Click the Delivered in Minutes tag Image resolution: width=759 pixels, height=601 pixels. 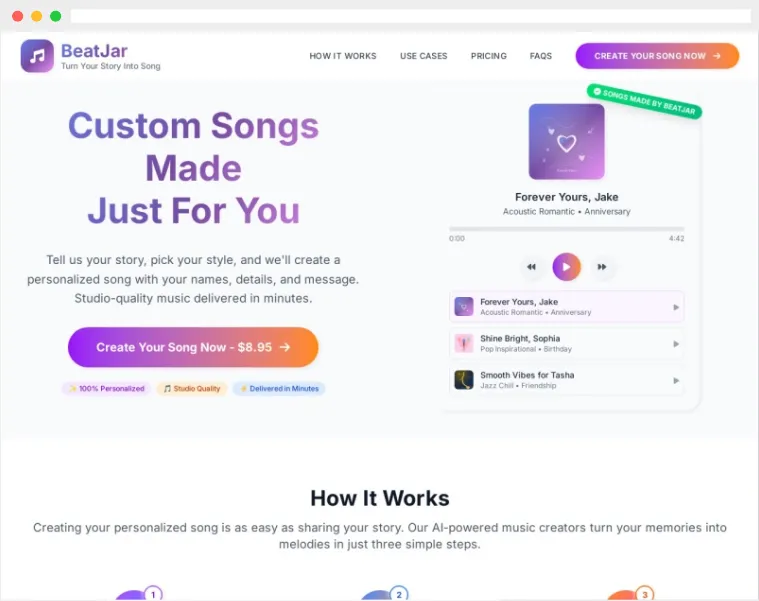279,389
